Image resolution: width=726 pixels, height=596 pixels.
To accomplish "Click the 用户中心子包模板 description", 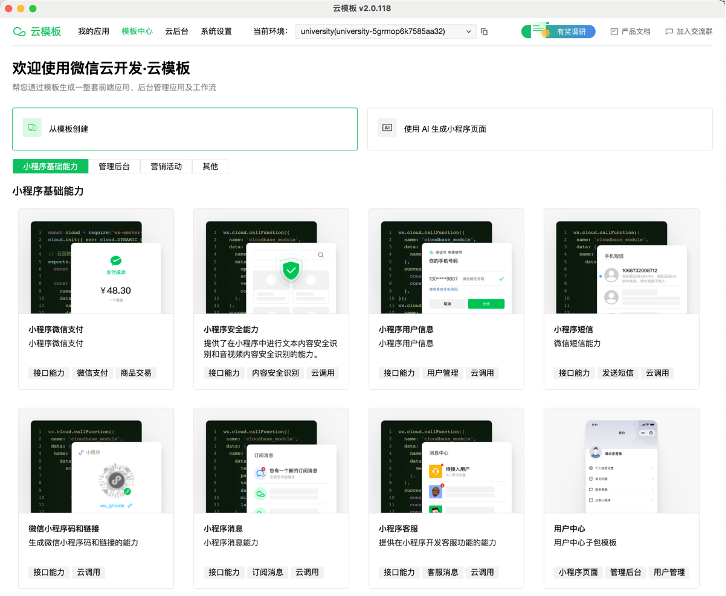I will point(585,542).
